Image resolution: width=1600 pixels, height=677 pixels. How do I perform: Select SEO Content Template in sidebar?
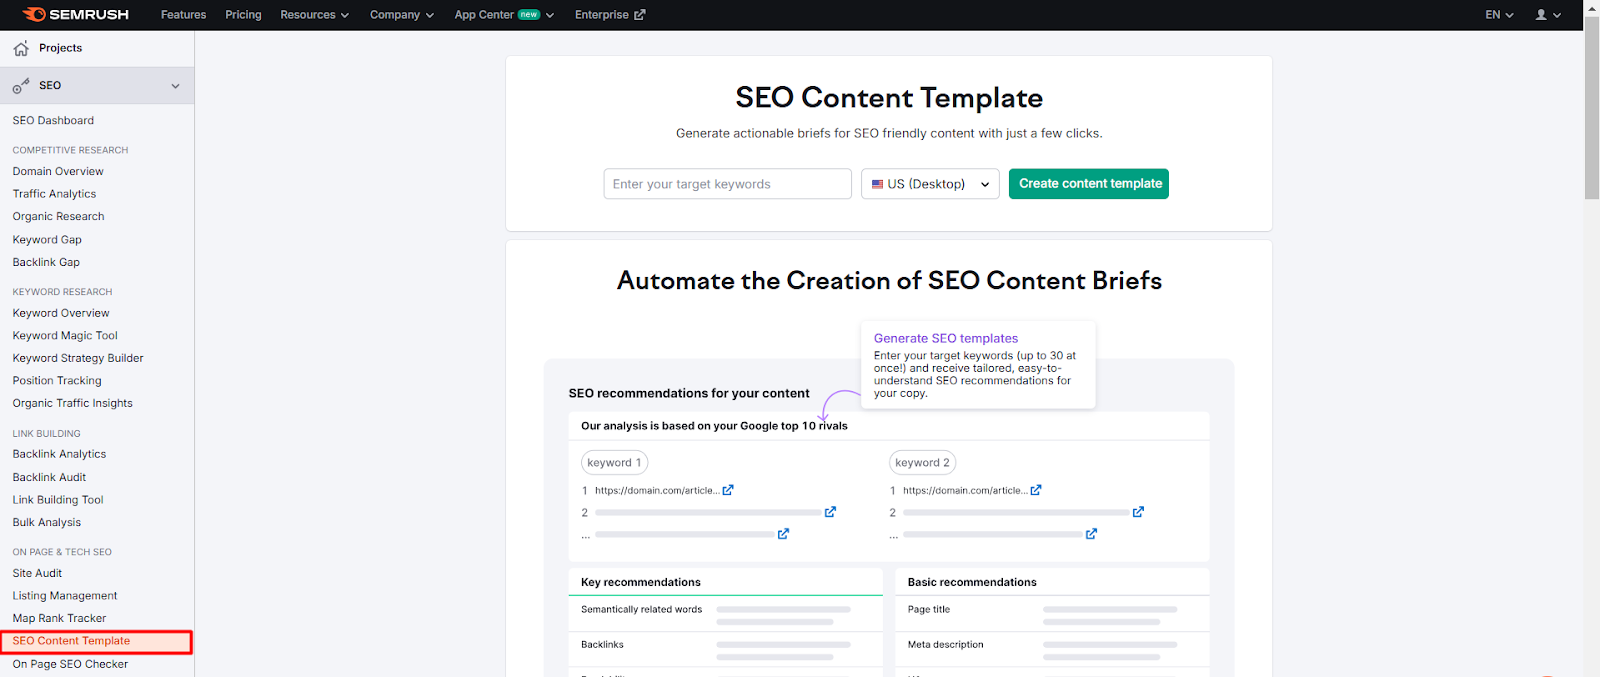pyautogui.click(x=71, y=641)
